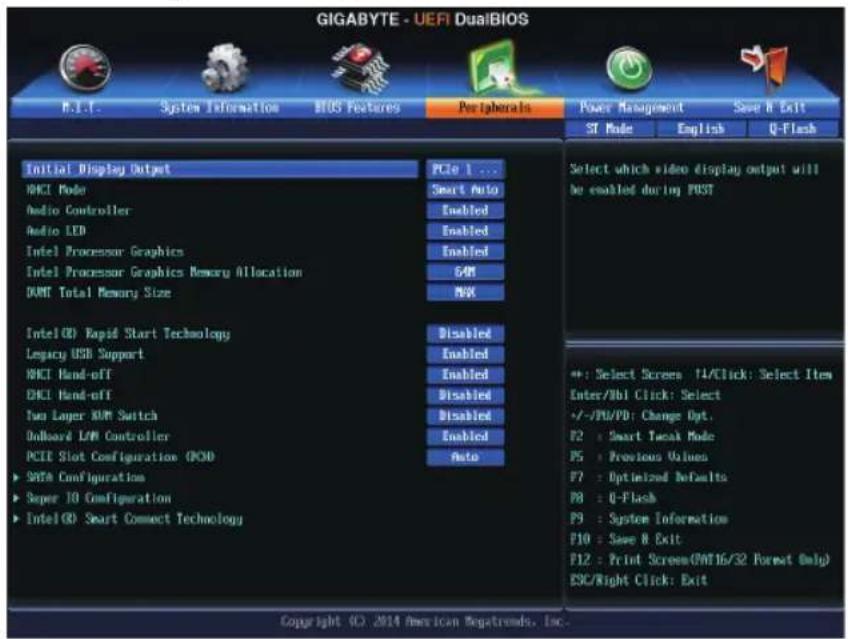The width and height of the screenshot is (848, 639).
Task: Select Intel Rapid Start Technology label
Action: 128,334
